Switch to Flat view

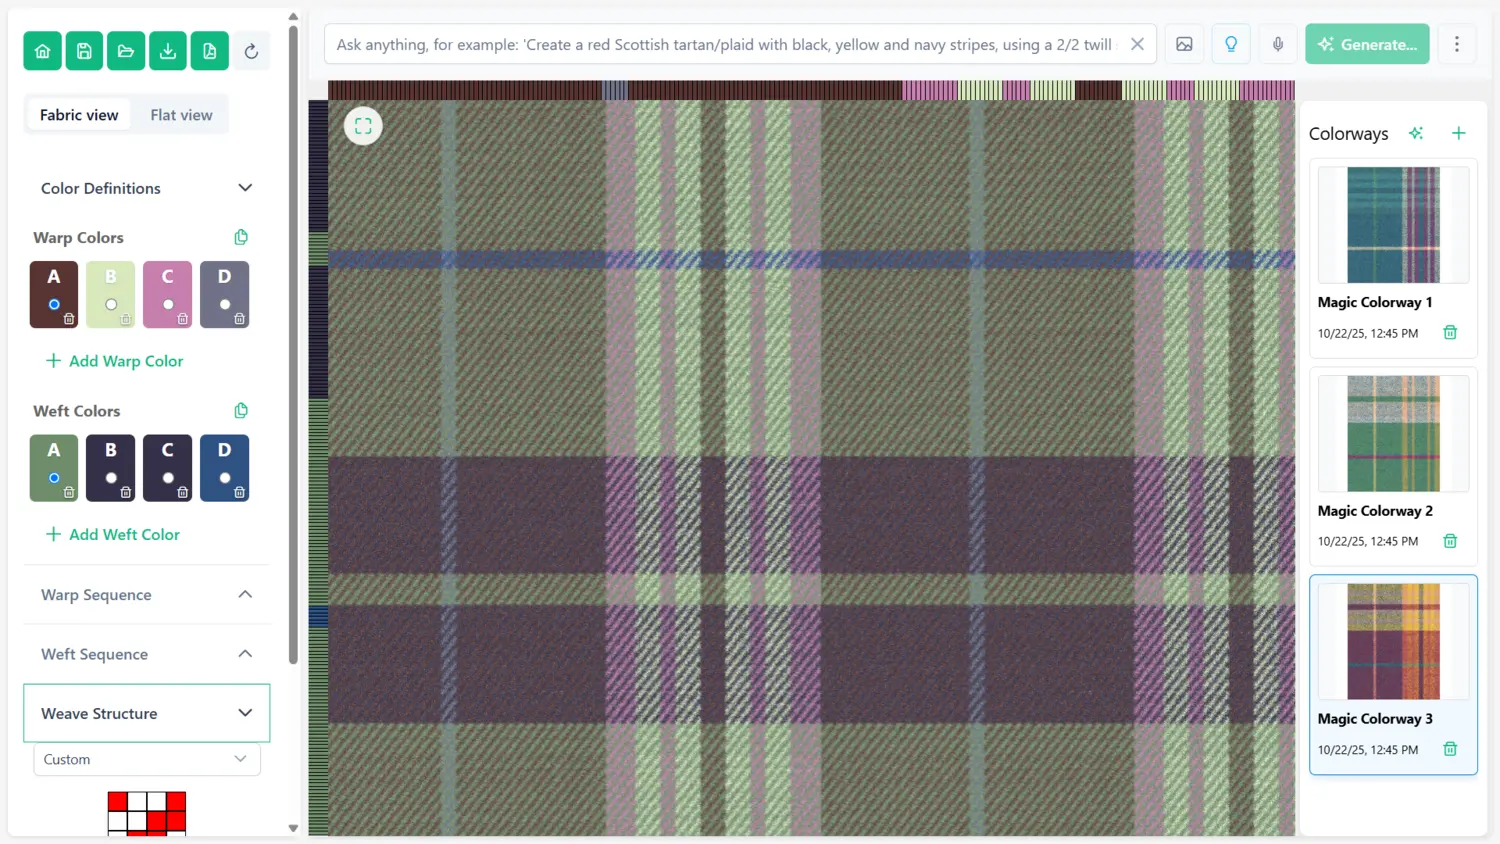pos(181,114)
